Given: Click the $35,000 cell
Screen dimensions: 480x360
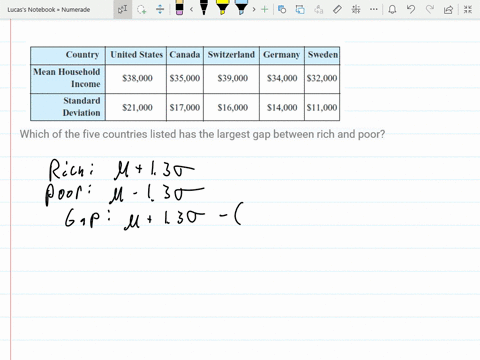Looking at the screenshot, I should 185,78.
